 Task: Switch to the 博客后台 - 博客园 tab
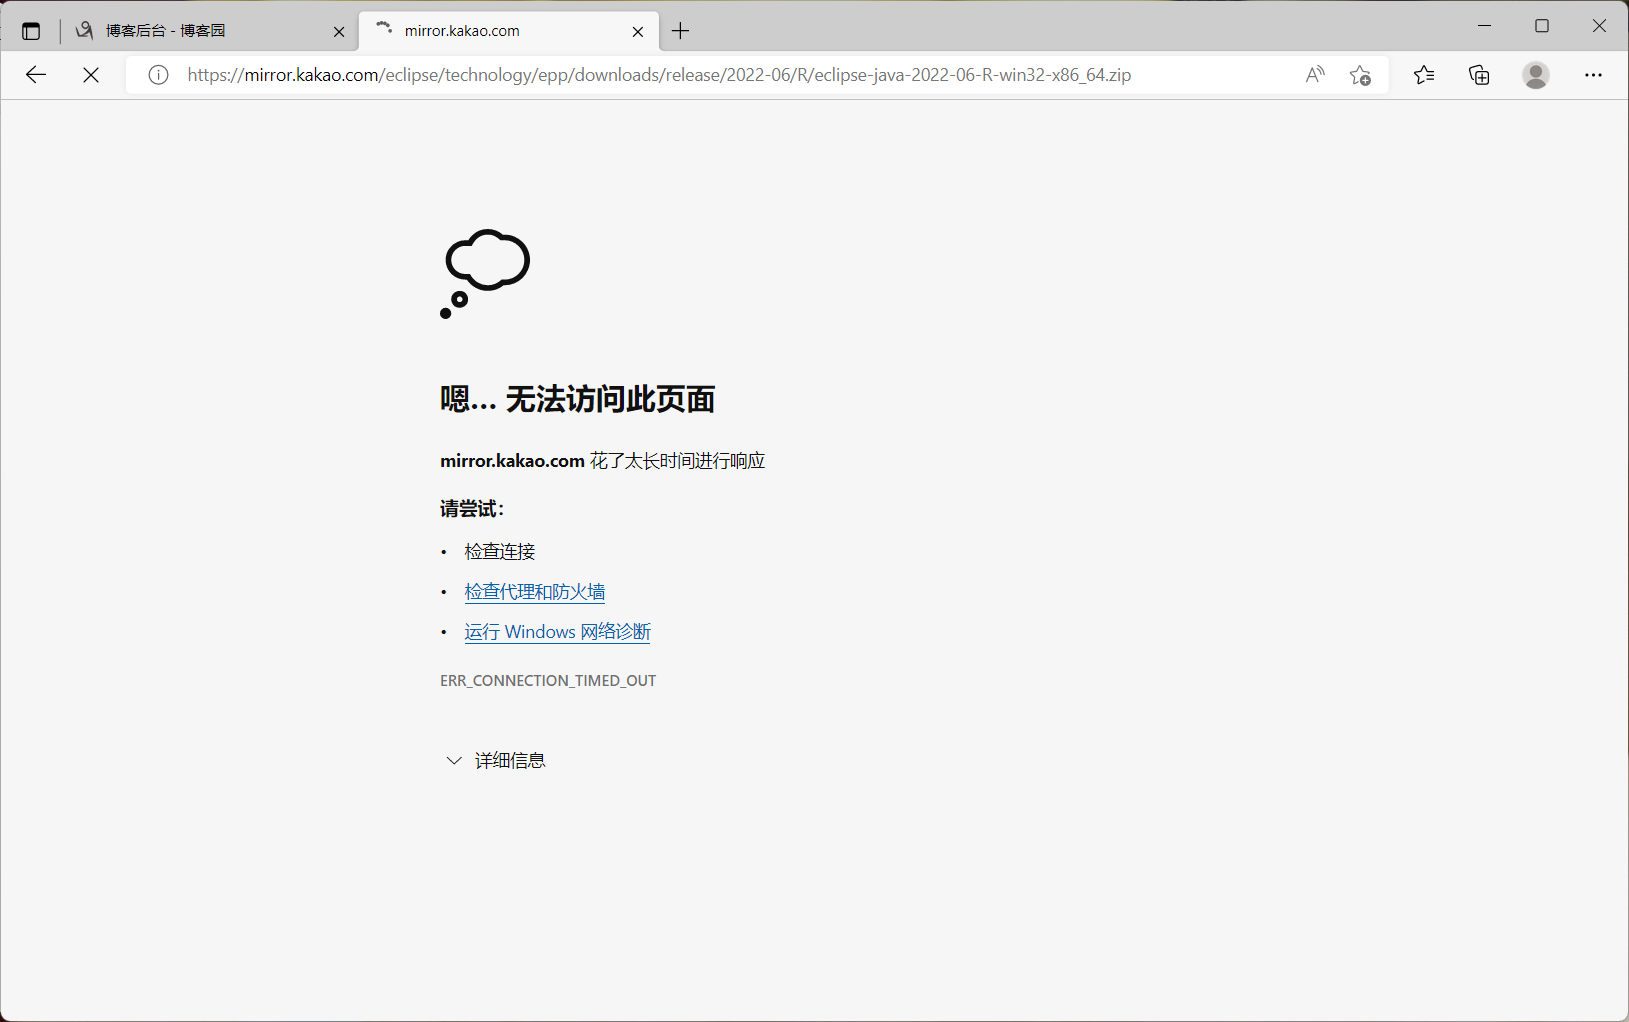coord(210,31)
